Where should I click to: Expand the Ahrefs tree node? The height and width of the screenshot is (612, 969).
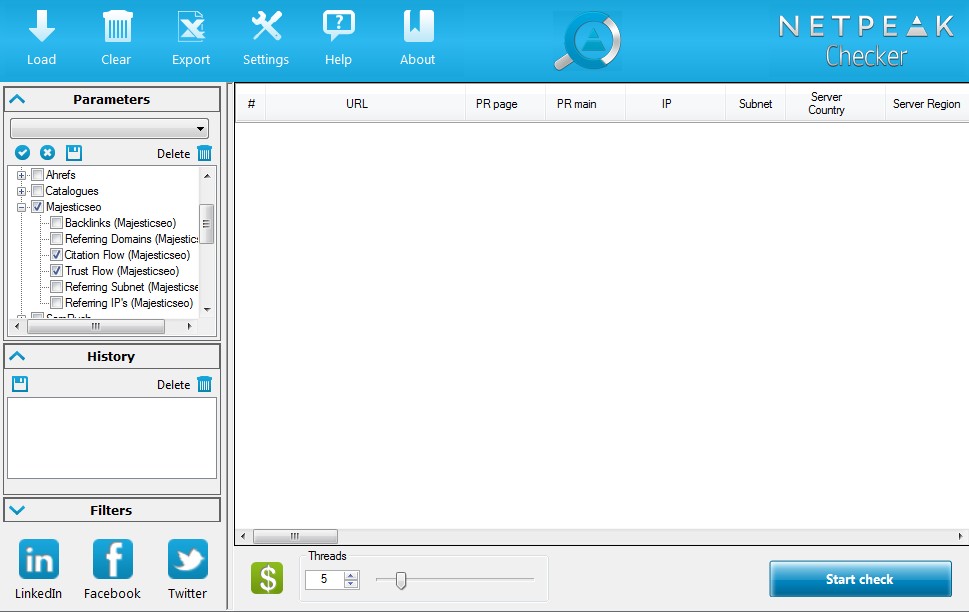(22, 176)
